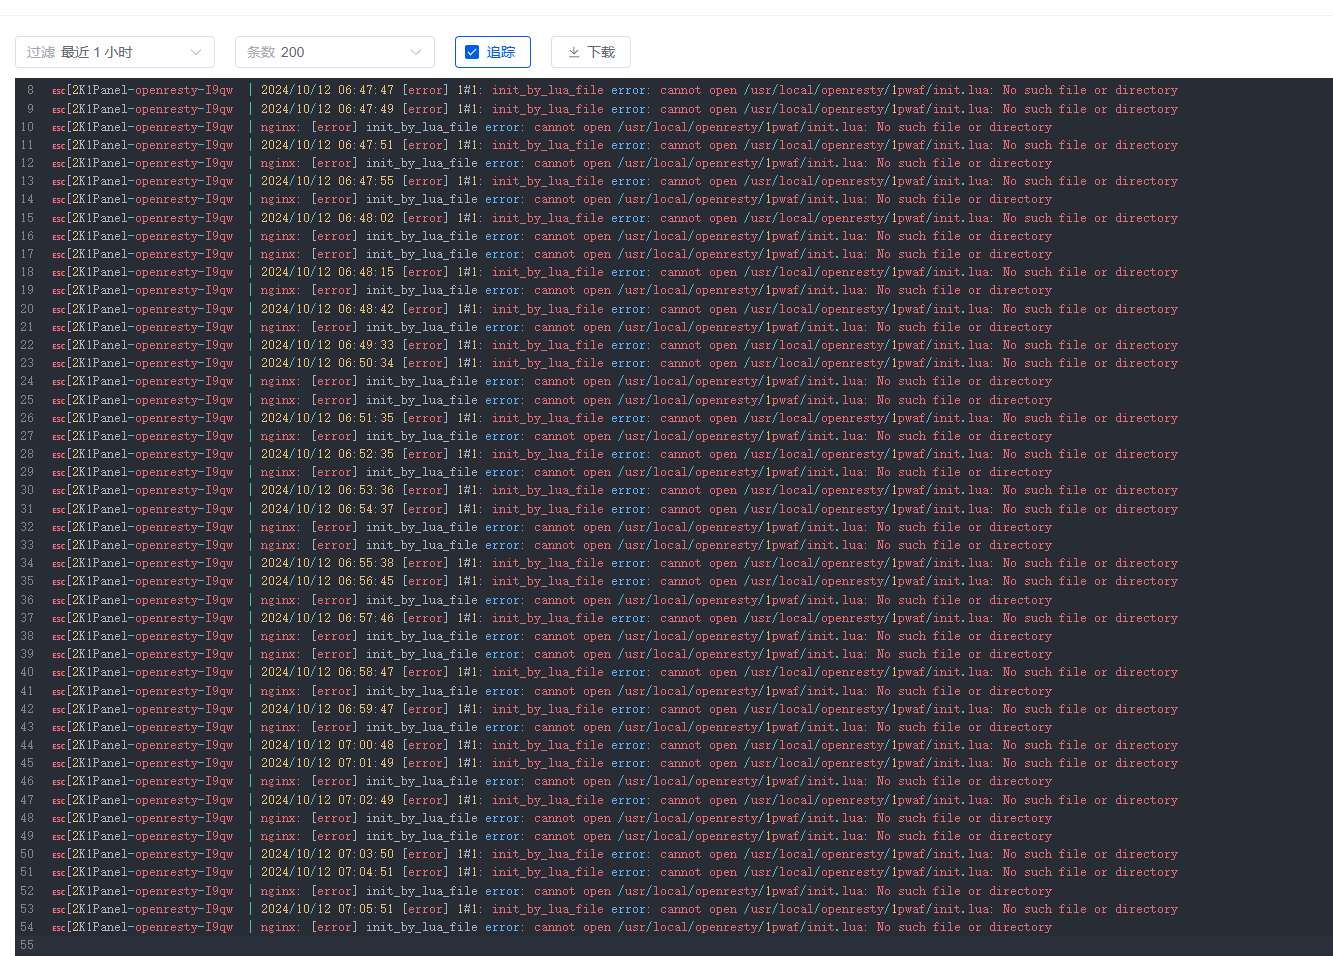Click the 下载 download button
The height and width of the screenshot is (956, 1333).
point(591,52)
